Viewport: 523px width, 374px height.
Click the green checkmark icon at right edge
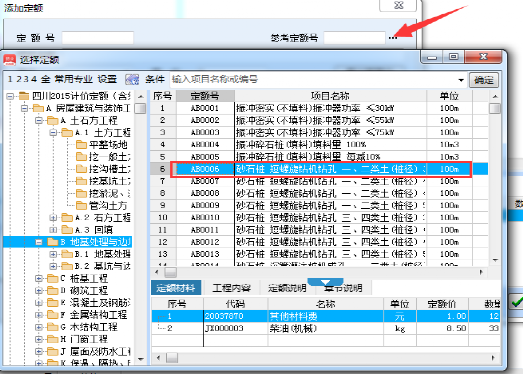click(x=517, y=303)
